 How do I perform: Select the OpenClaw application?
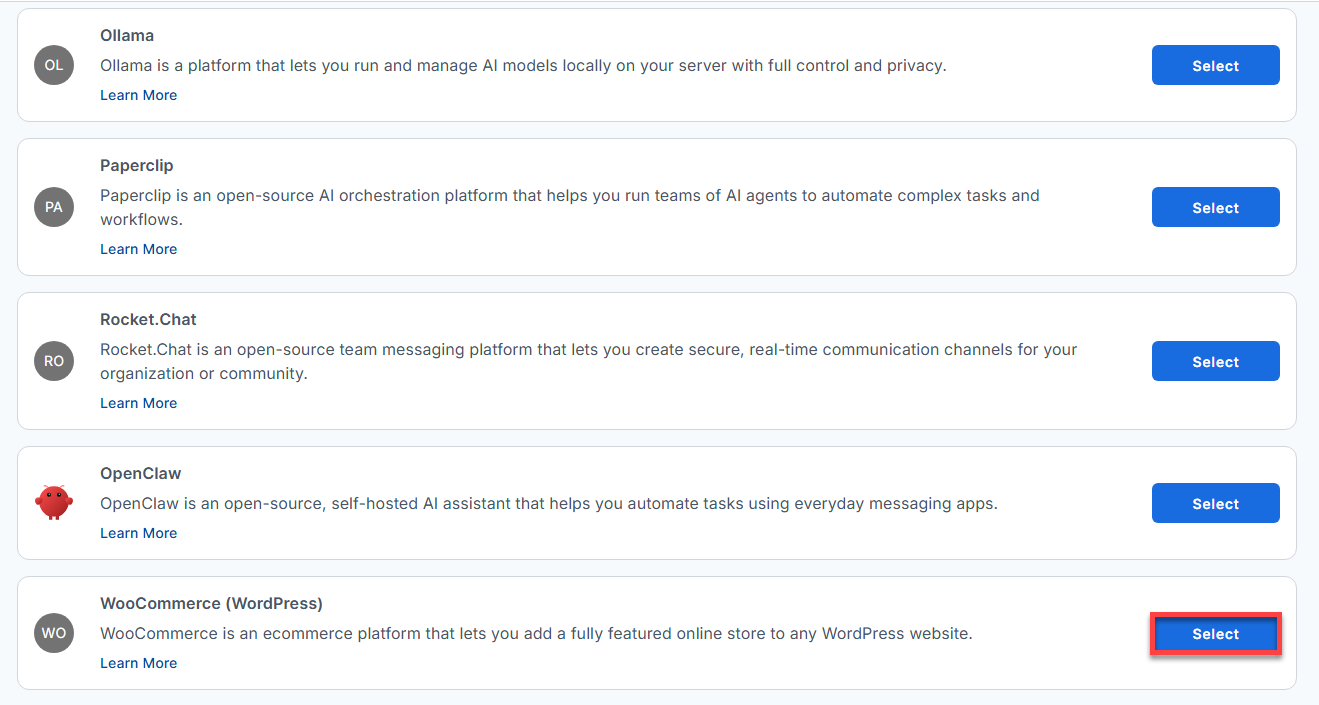click(1215, 503)
